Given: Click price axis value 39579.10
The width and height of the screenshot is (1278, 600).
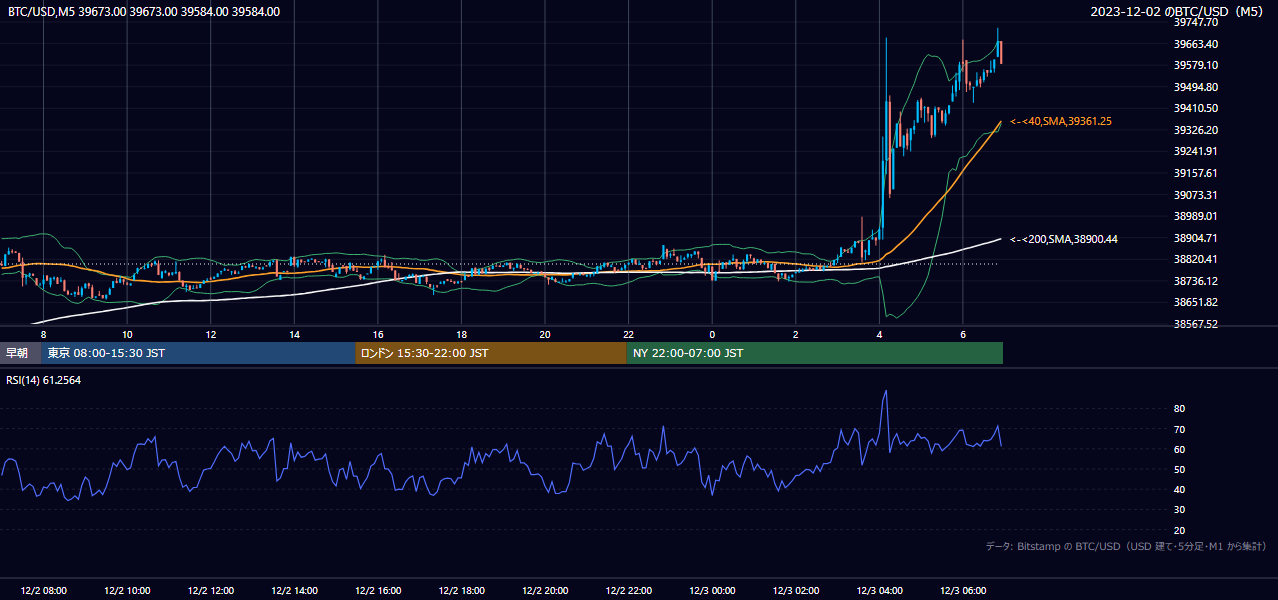Looking at the screenshot, I should click(x=1195, y=65).
